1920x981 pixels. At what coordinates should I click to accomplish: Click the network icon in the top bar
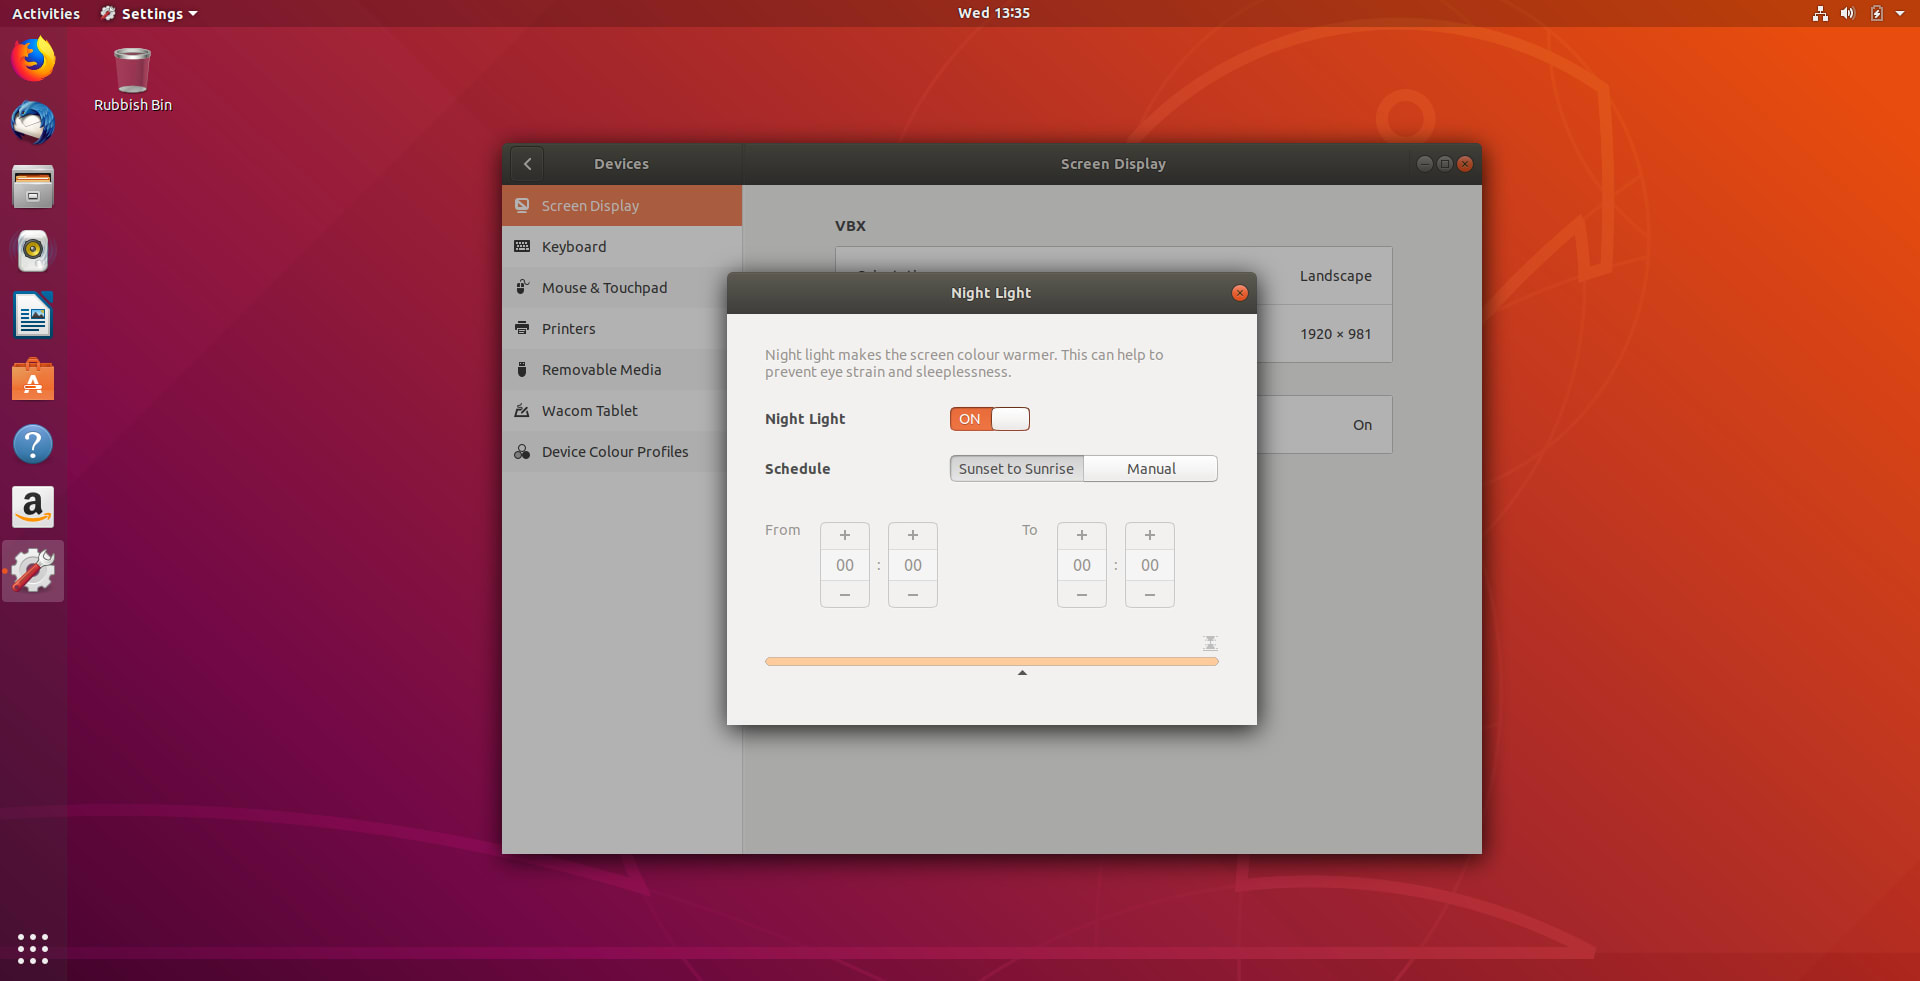1820,13
